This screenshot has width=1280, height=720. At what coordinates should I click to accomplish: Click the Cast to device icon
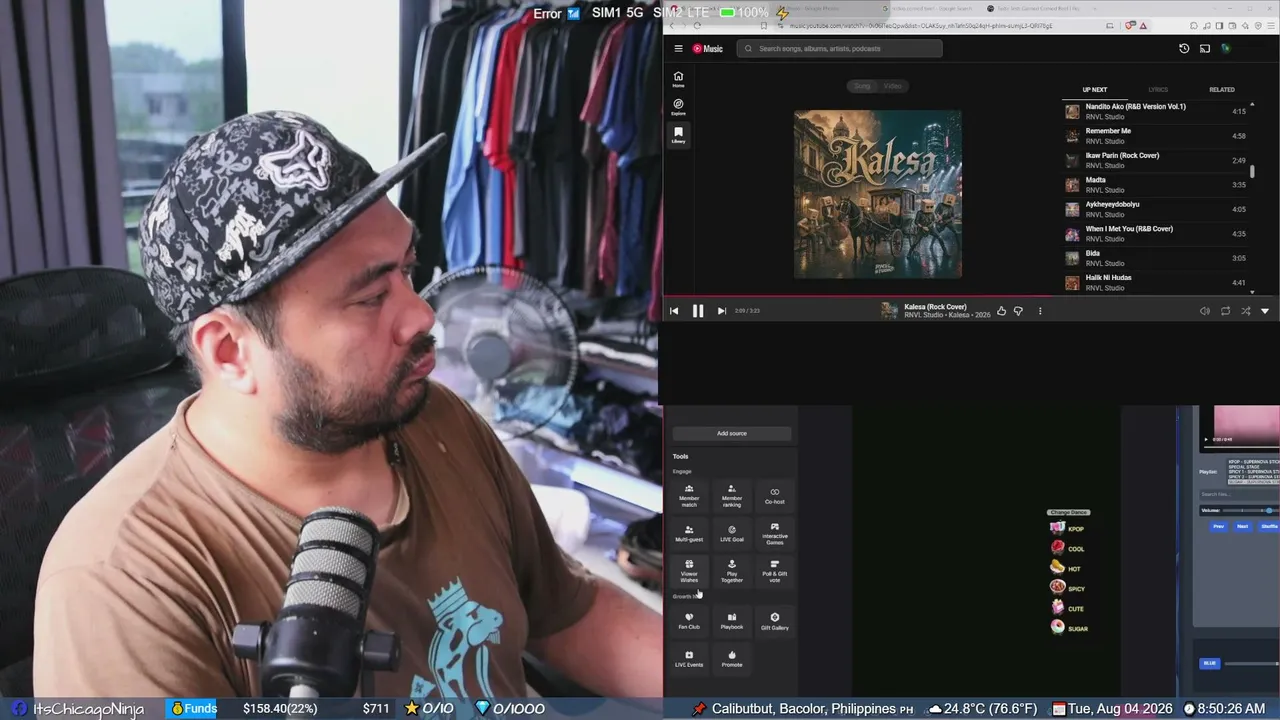click(1205, 48)
